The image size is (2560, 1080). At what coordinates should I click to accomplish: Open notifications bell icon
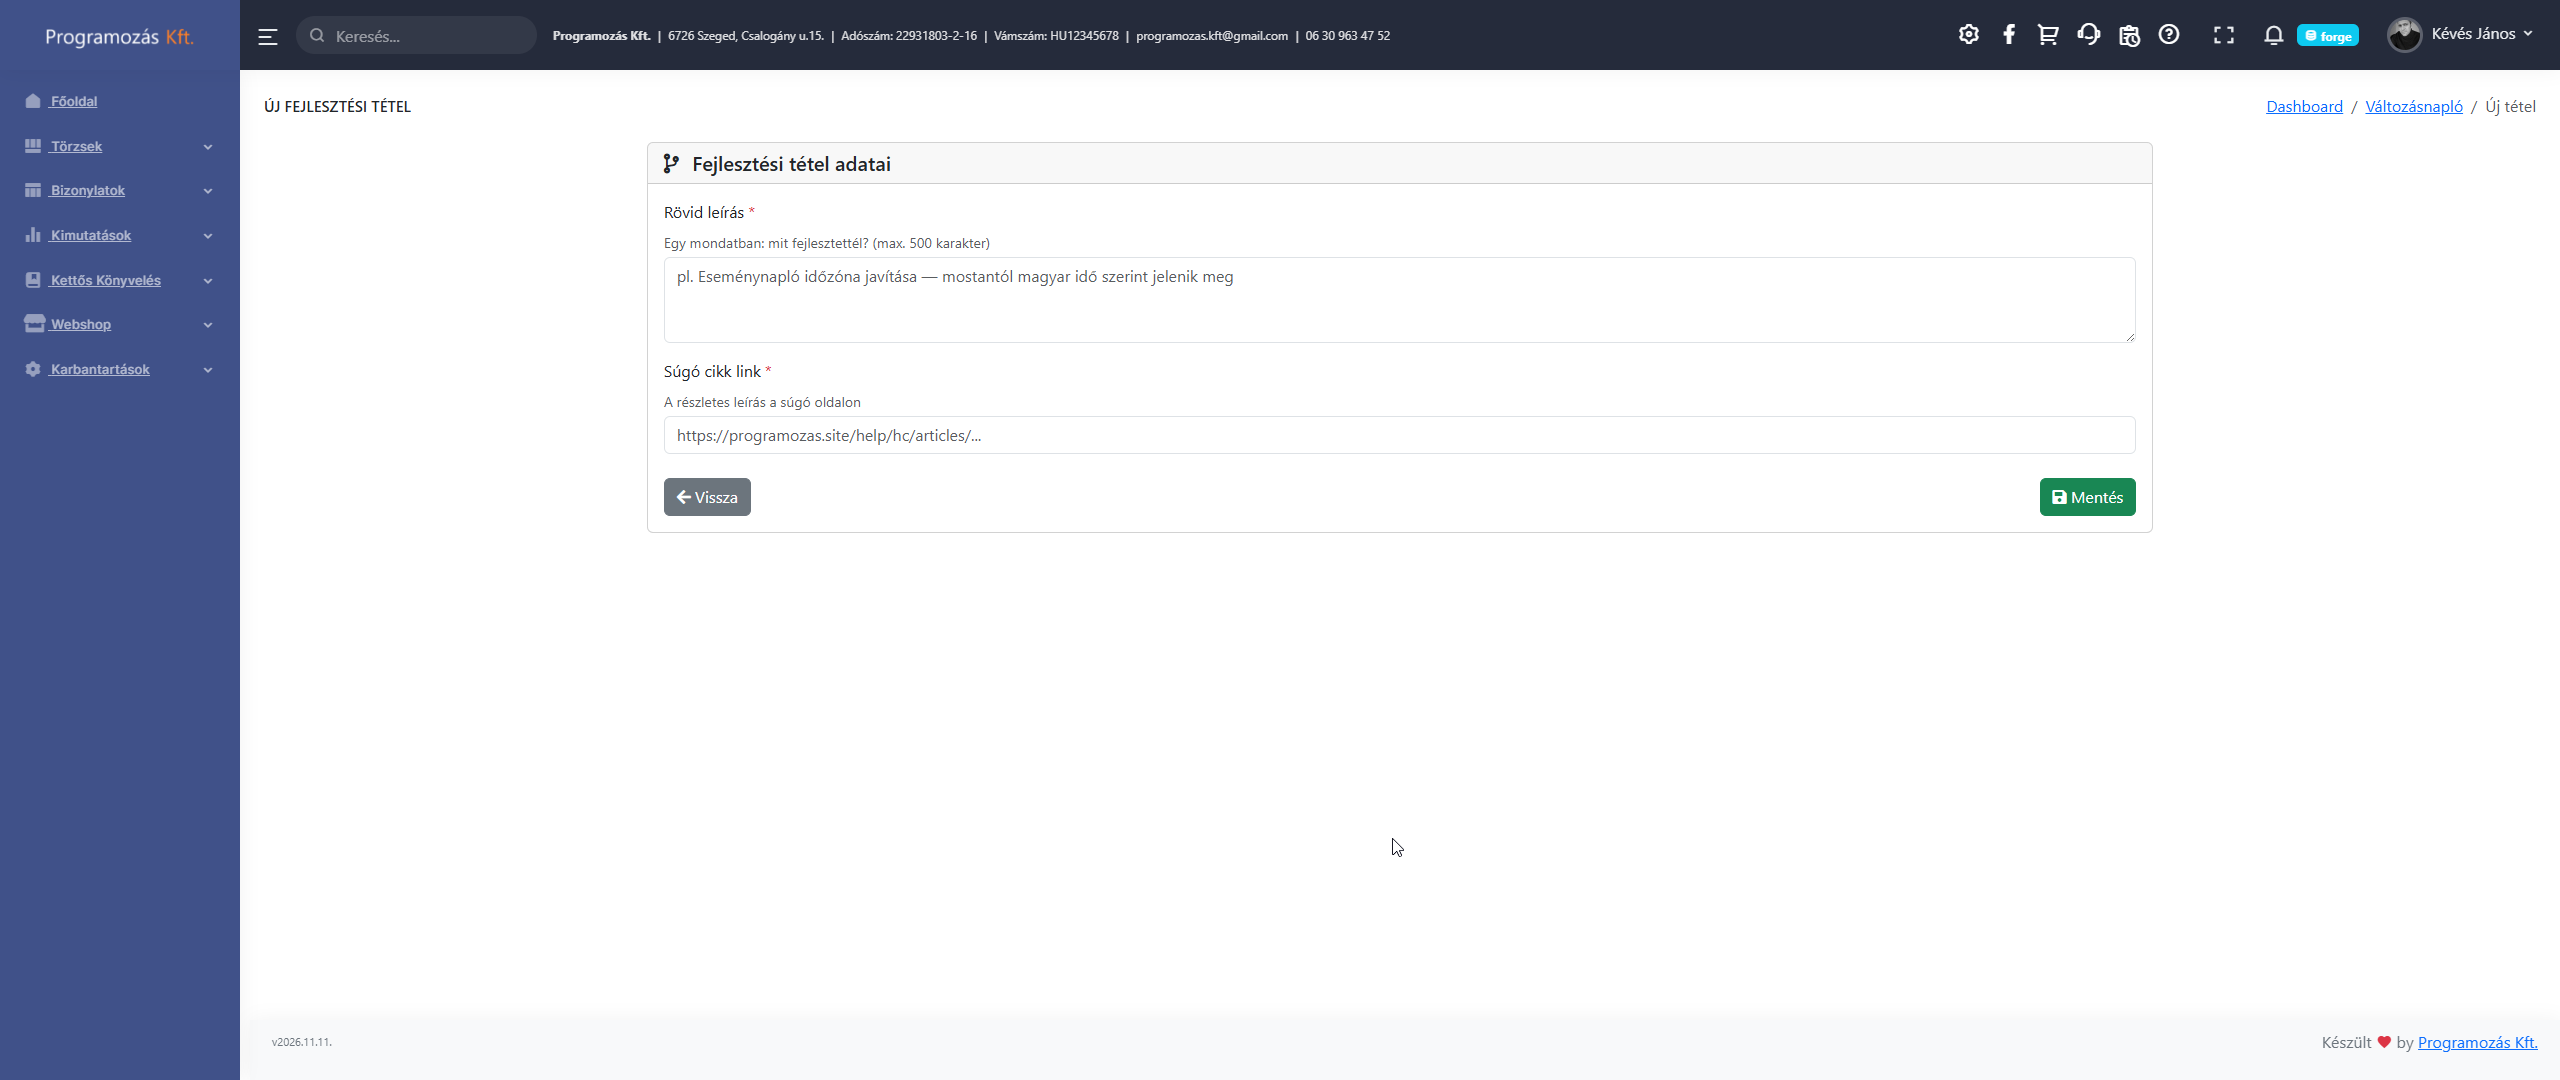coord(2273,35)
